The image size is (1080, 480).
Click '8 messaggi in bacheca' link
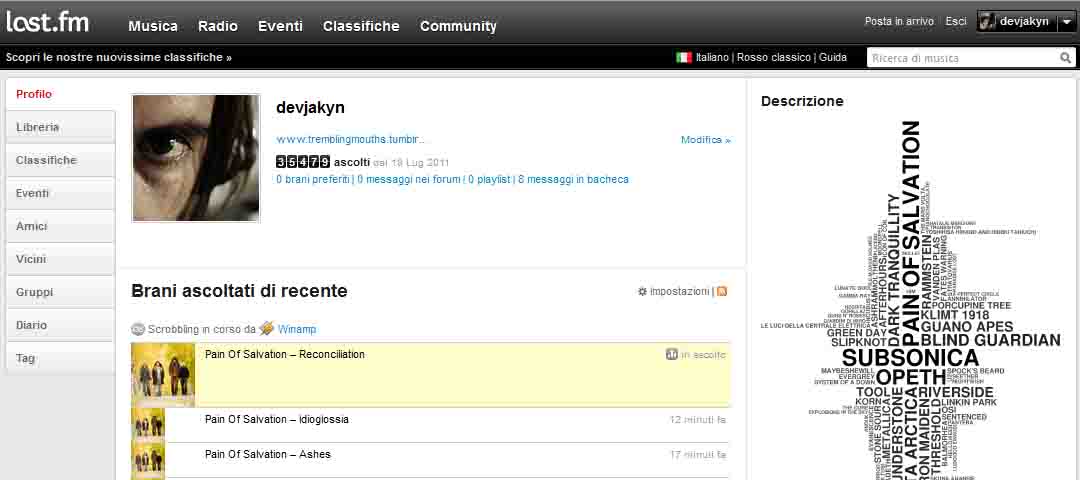[573, 180]
